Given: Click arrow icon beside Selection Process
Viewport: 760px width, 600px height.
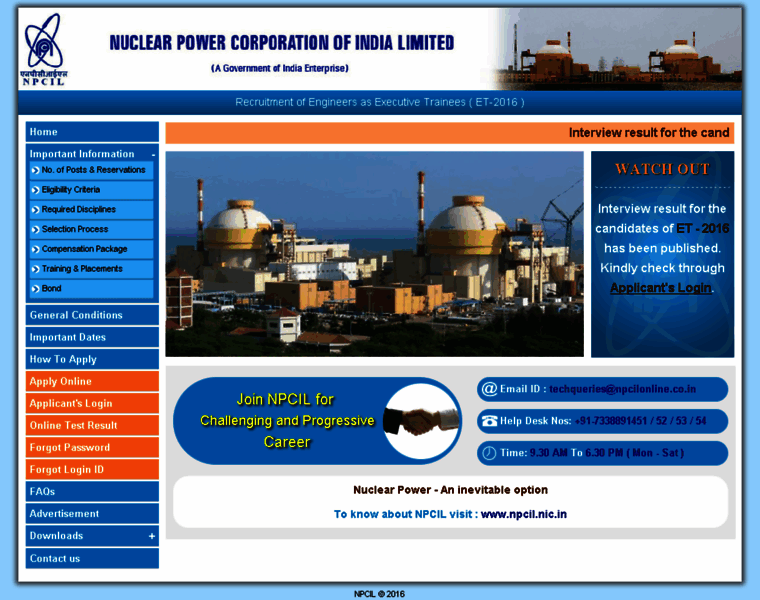Looking at the screenshot, I should coord(35,230).
